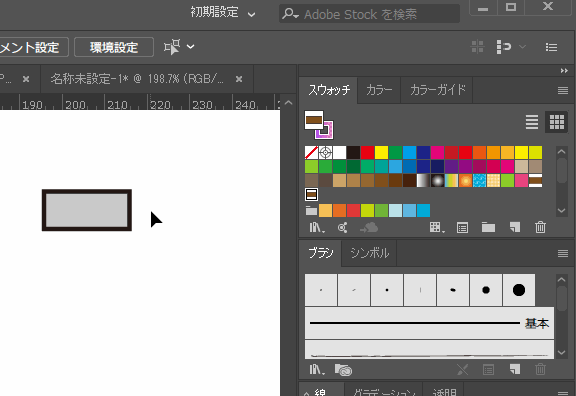The width and height of the screenshot is (576, 396).
Task: Switch to the シンボル tab
Action: pyautogui.click(x=369, y=253)
